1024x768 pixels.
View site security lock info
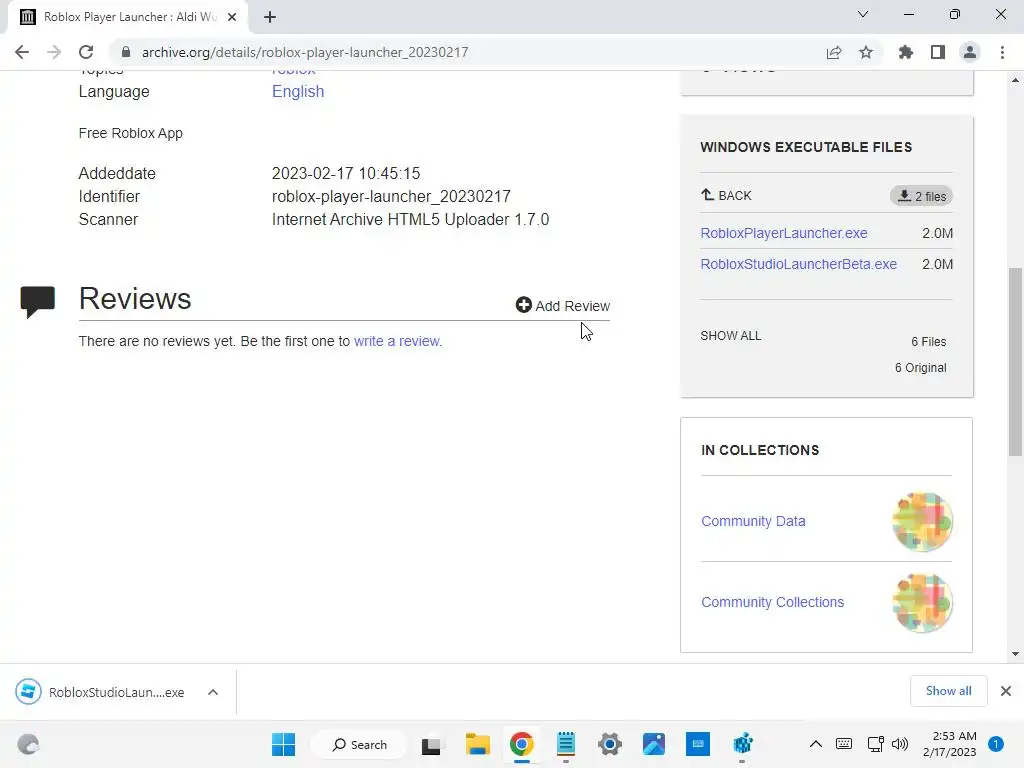[126, 52]
